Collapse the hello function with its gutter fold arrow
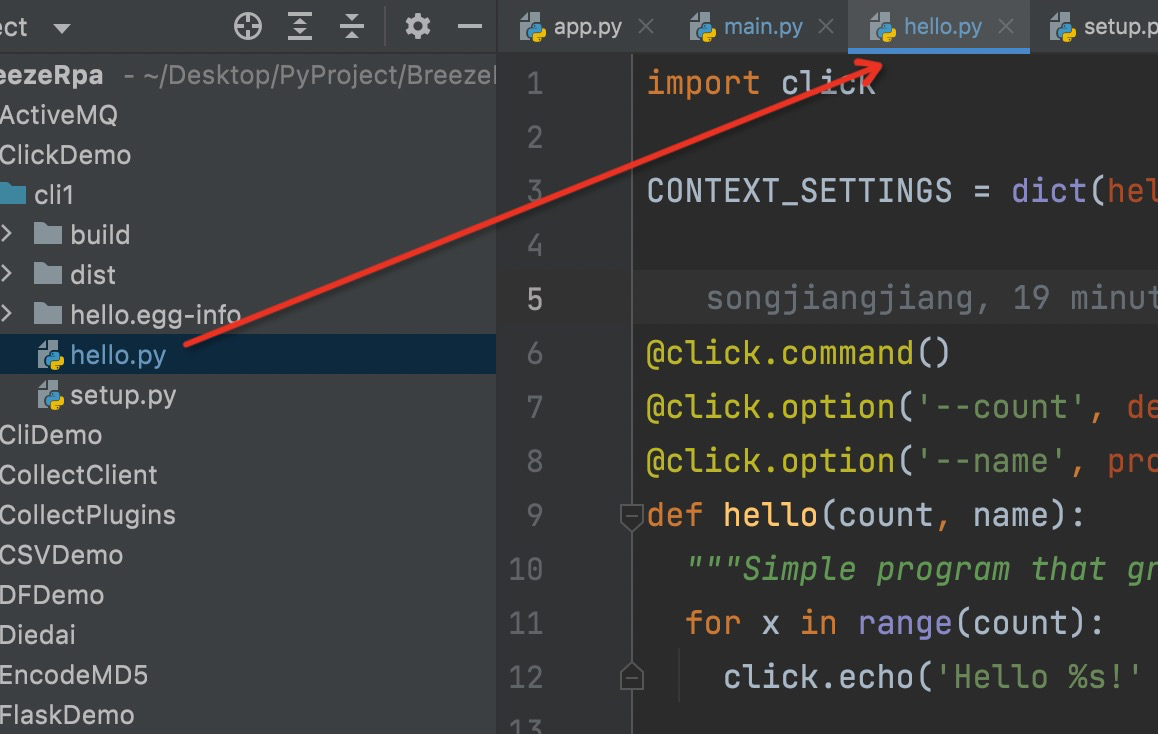Image resolution: width=1158 pixels, height=734 pixels. 631,514
